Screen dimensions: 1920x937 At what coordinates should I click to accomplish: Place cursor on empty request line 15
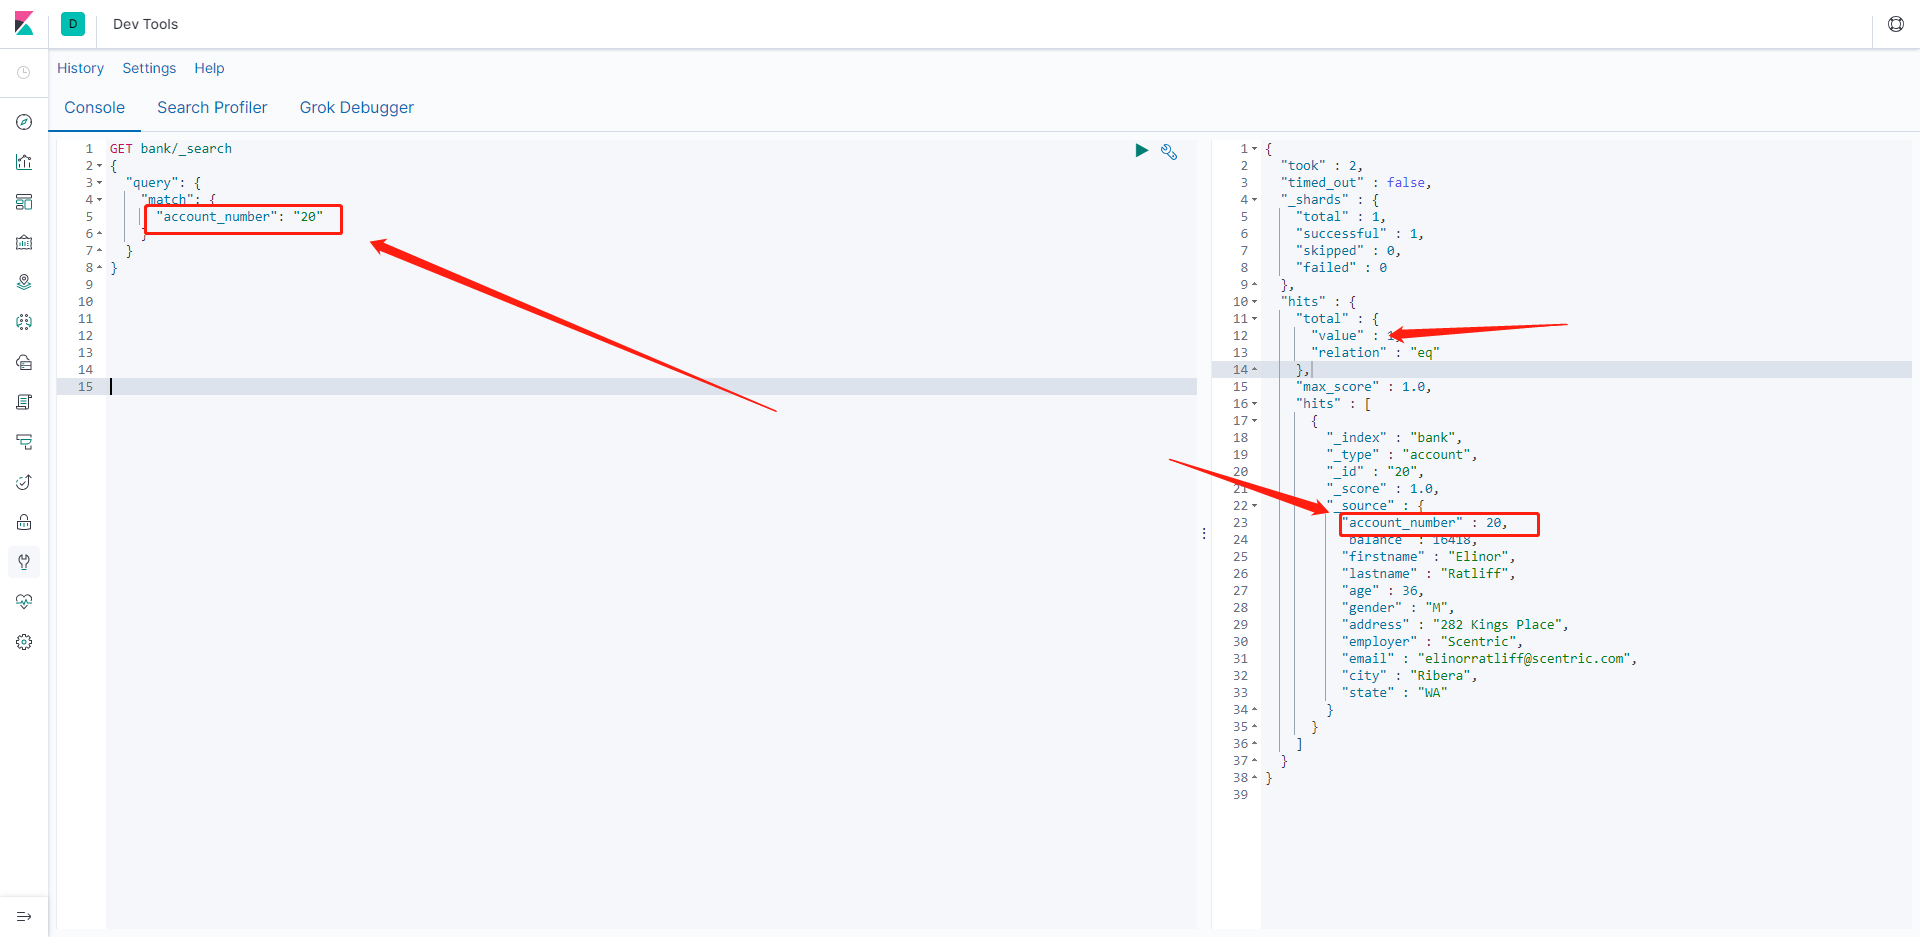651,386
